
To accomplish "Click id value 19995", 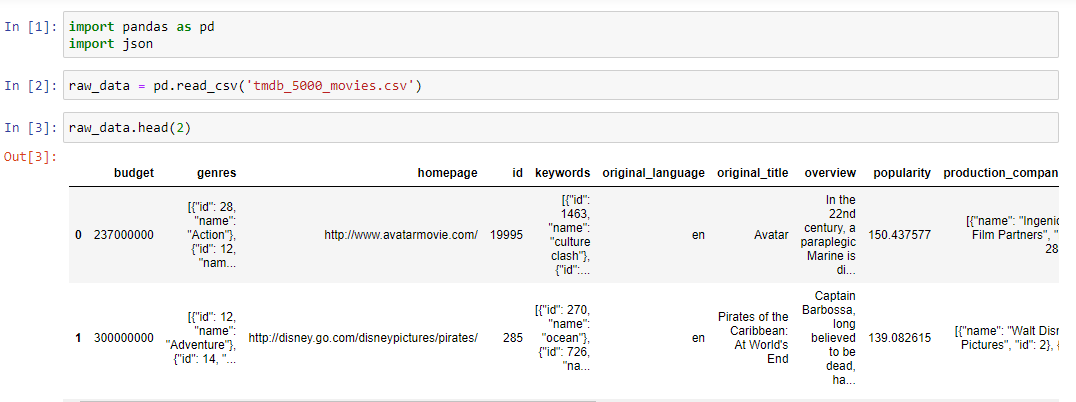I will 506,235.
